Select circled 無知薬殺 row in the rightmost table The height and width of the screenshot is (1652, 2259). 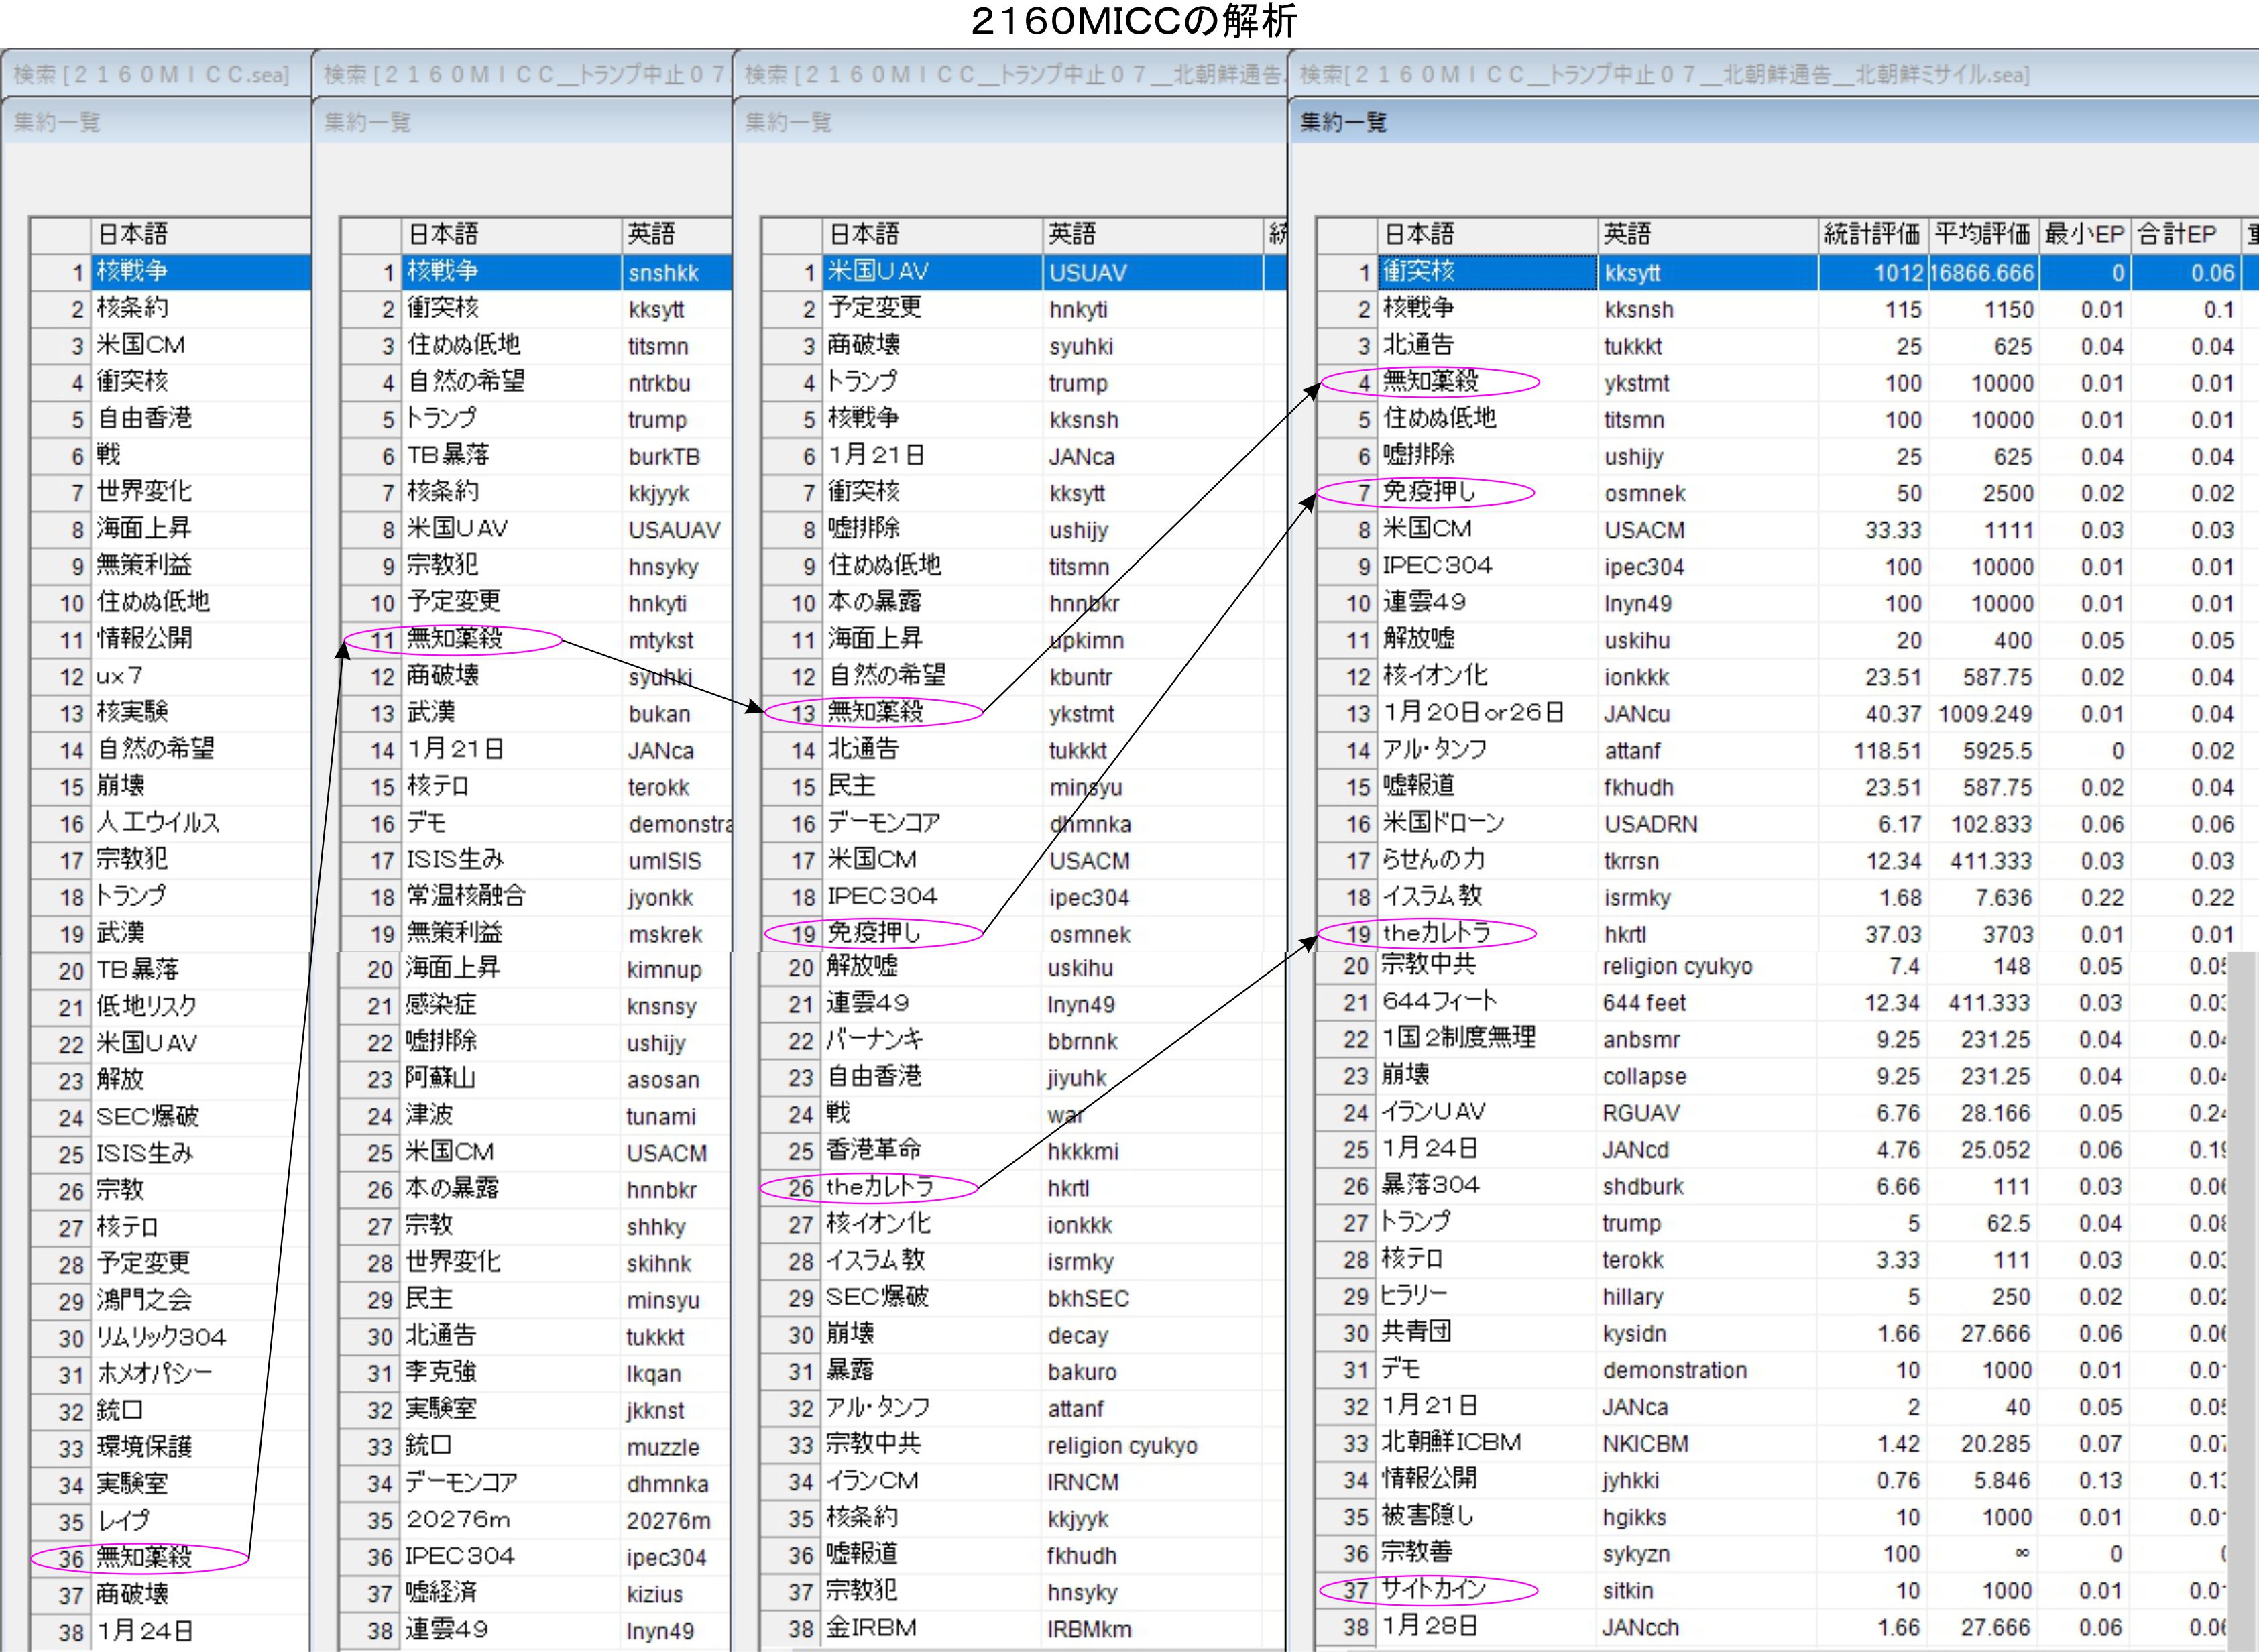coord(1430,382)
